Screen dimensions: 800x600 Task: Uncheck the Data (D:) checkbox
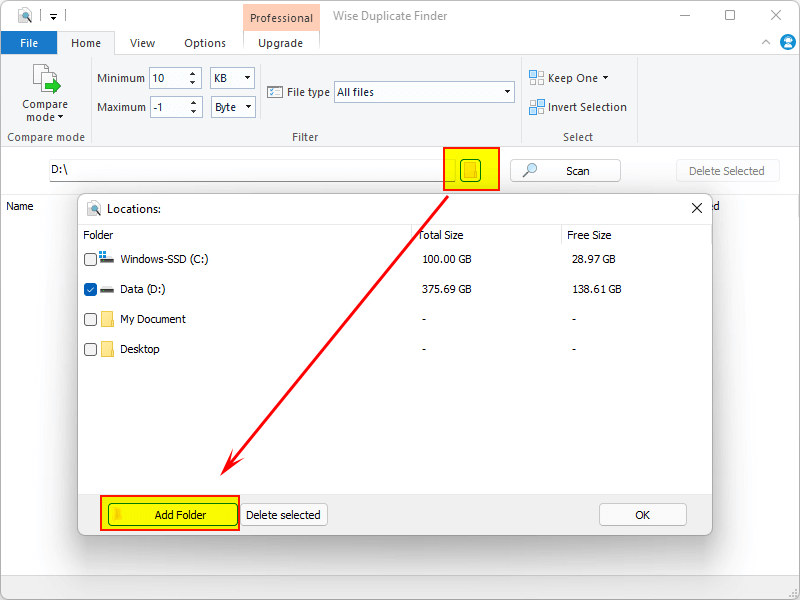pos(90,290)
